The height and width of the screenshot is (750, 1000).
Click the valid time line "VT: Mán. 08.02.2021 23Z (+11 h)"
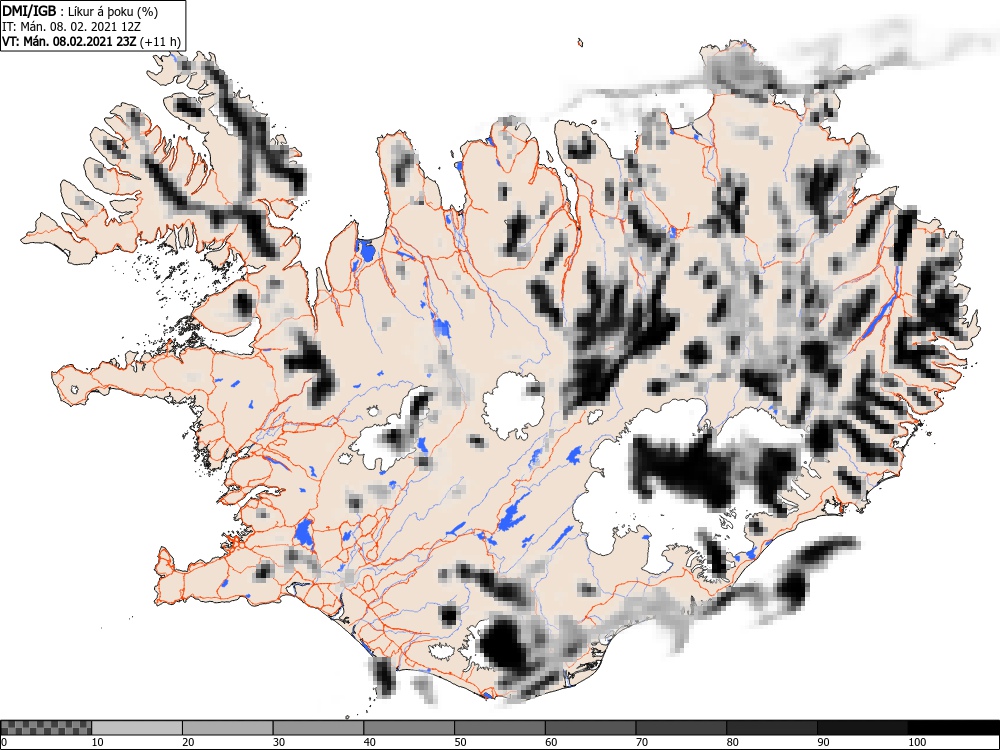(92, 42)
